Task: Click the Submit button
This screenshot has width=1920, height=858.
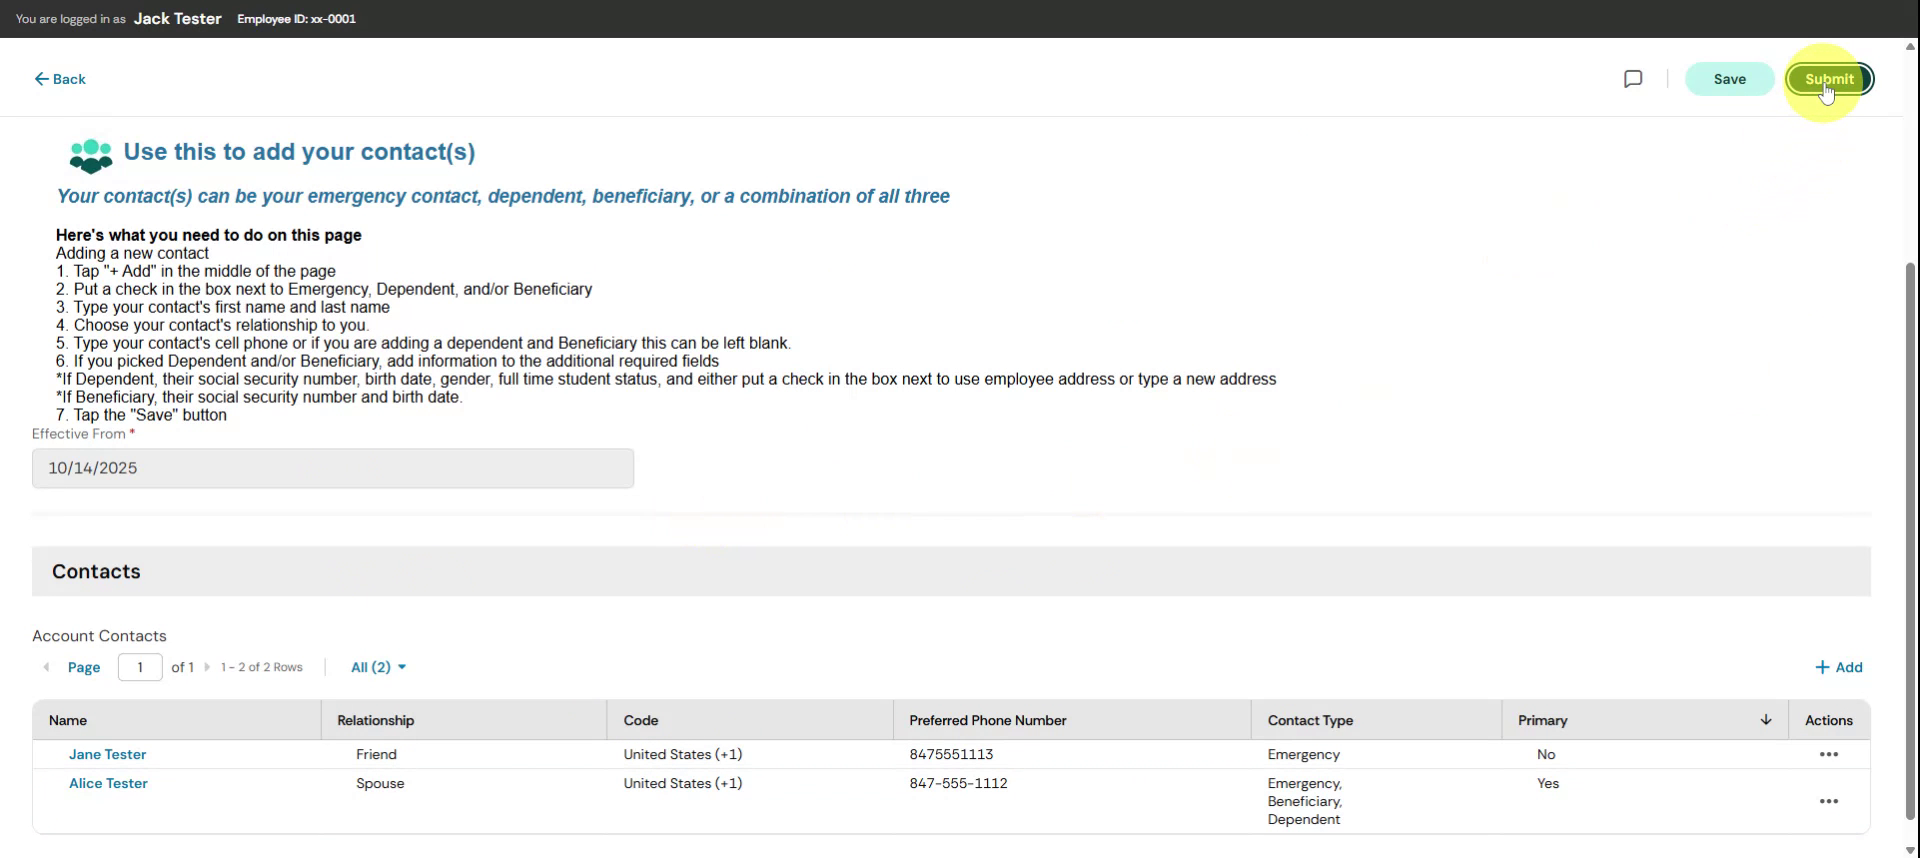Action: click(1829, 79)
